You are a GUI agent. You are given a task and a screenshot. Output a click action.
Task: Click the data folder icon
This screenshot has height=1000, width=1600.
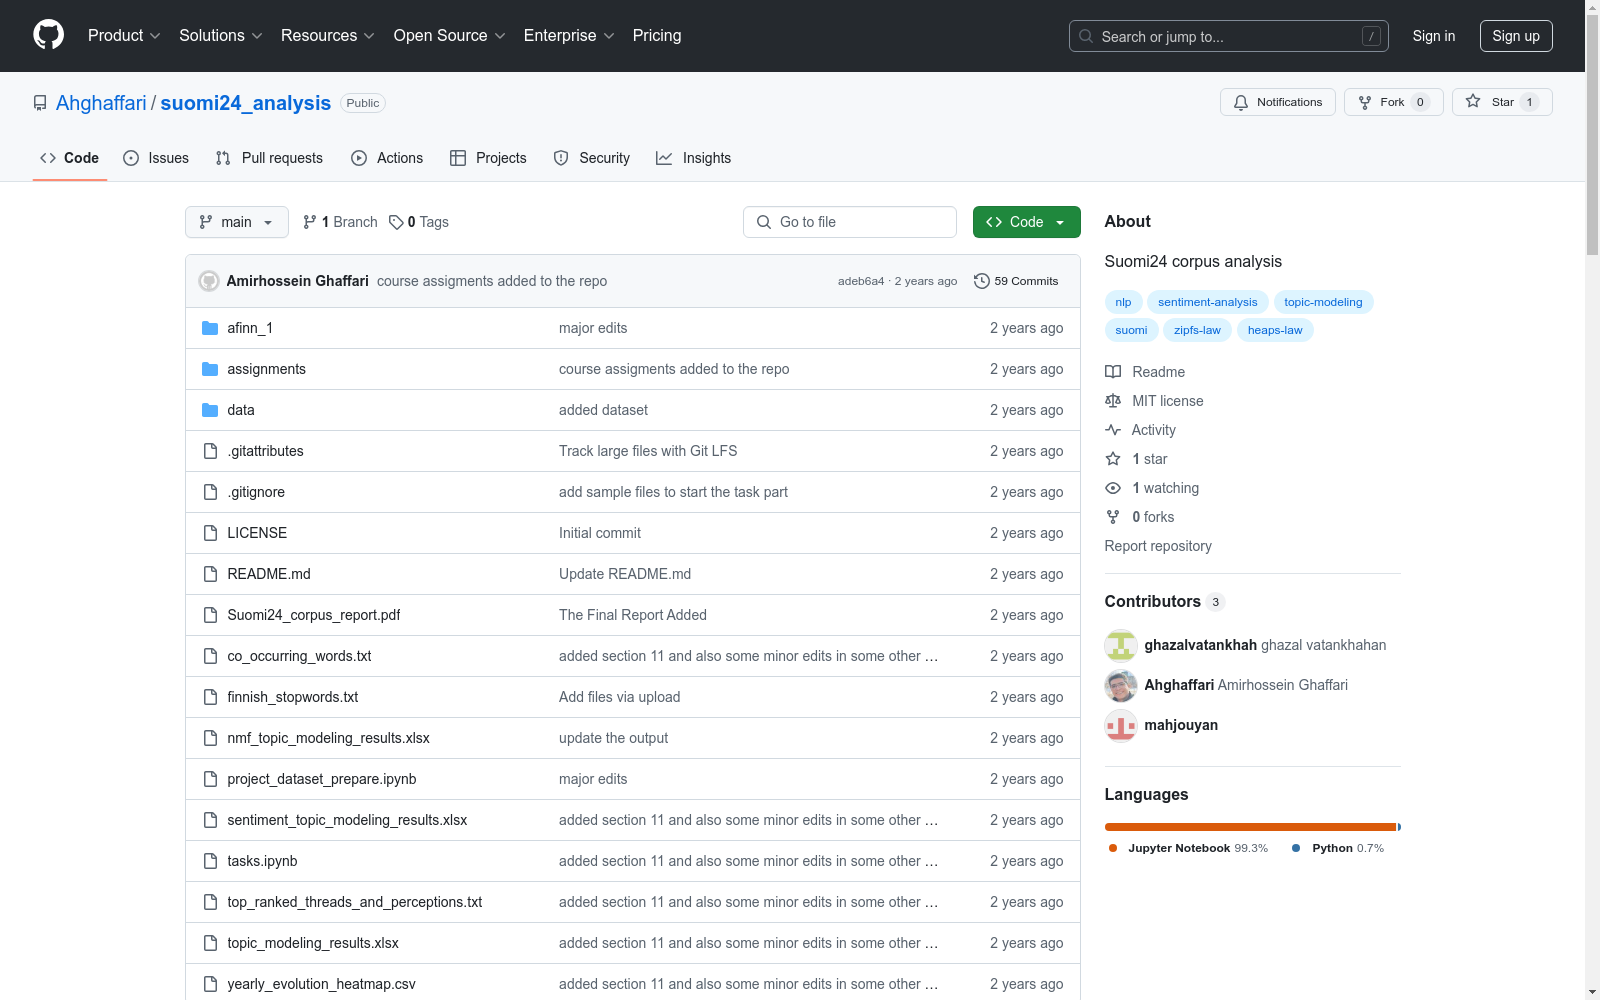point(210,410)
